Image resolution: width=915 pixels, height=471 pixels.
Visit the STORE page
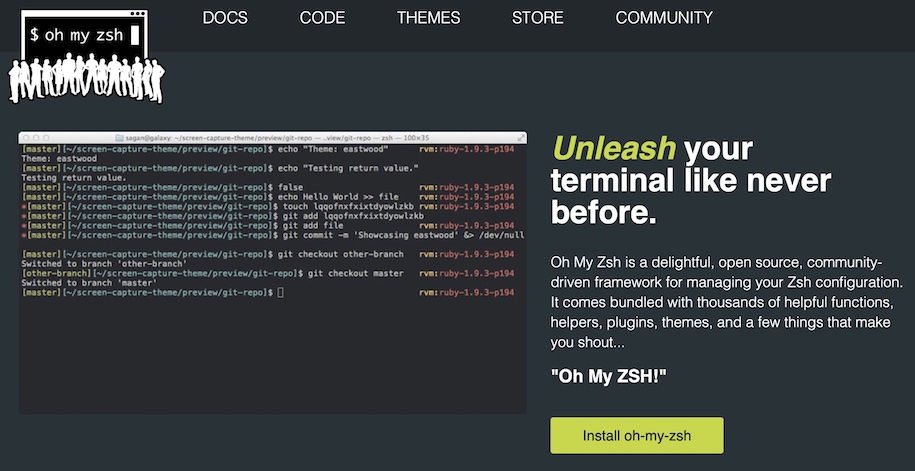tap(537, 18)
